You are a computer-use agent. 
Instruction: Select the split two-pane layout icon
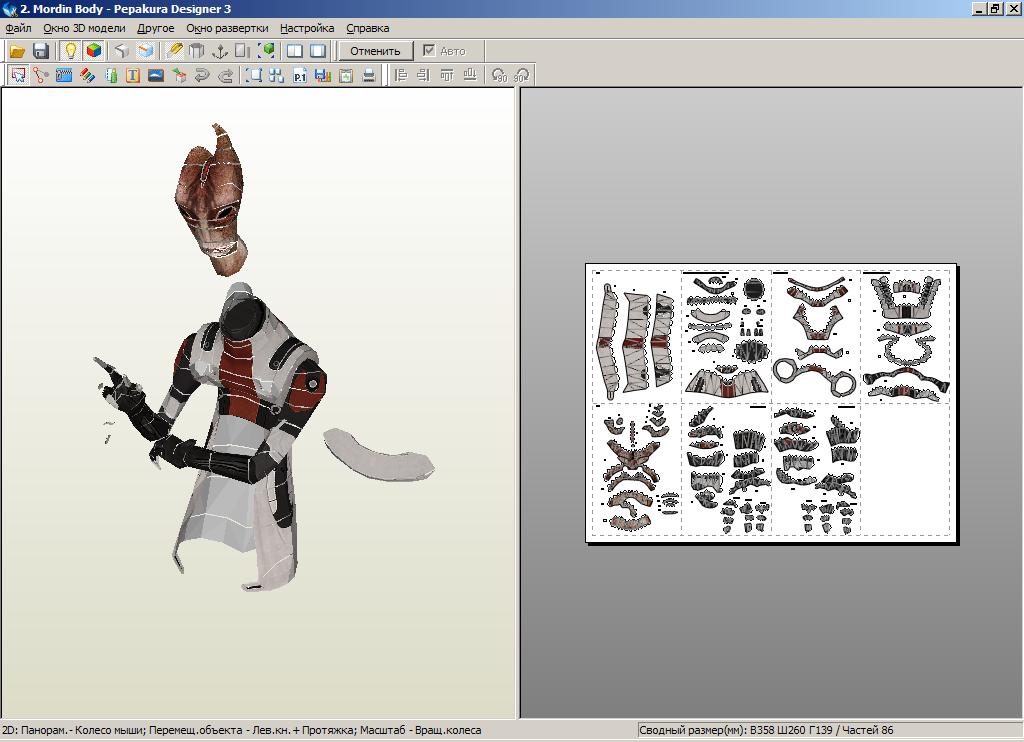(x=295, y=51)
